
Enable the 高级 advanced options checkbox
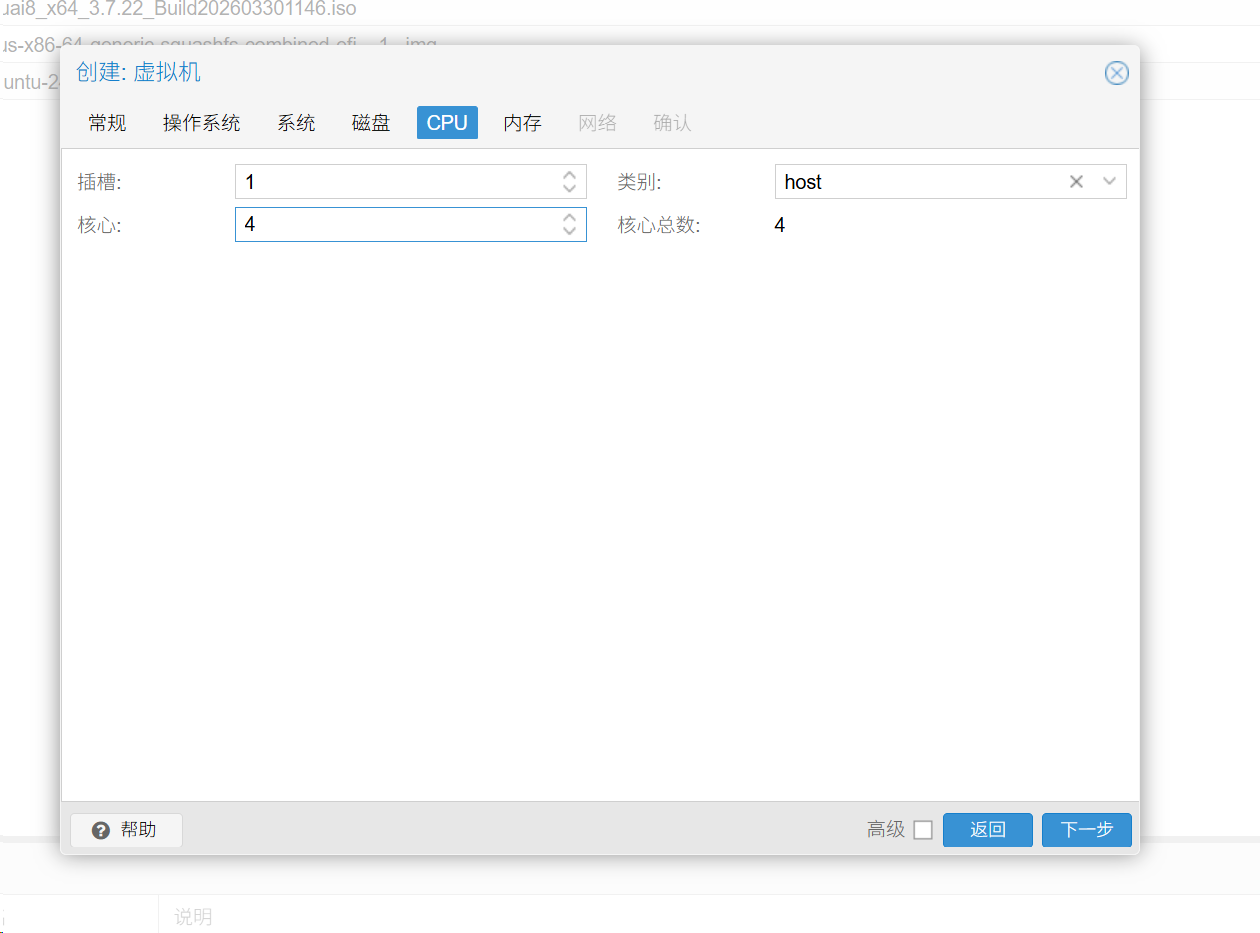(x=923, y=830)
